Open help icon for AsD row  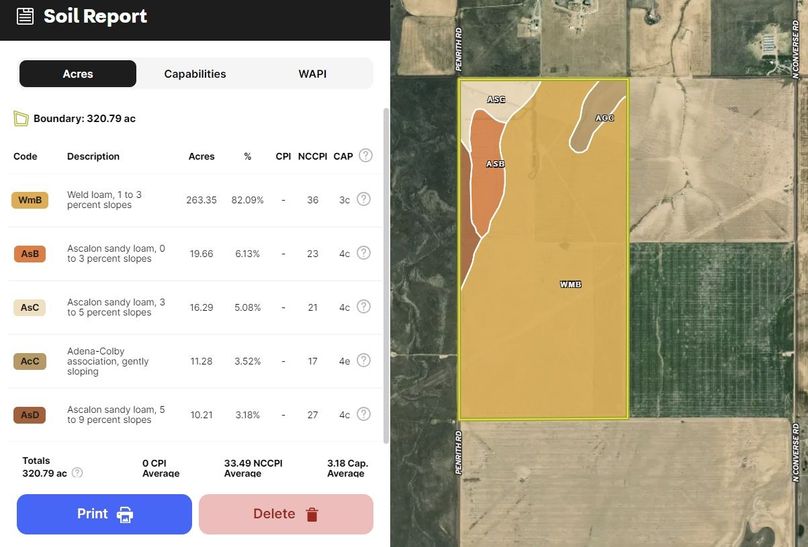[363, 414]
